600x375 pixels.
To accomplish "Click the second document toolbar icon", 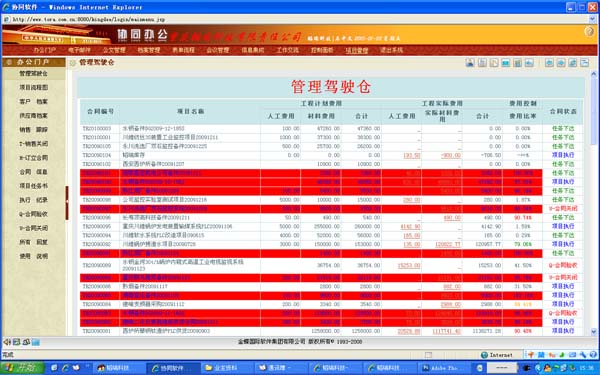I will coord(482,63).
